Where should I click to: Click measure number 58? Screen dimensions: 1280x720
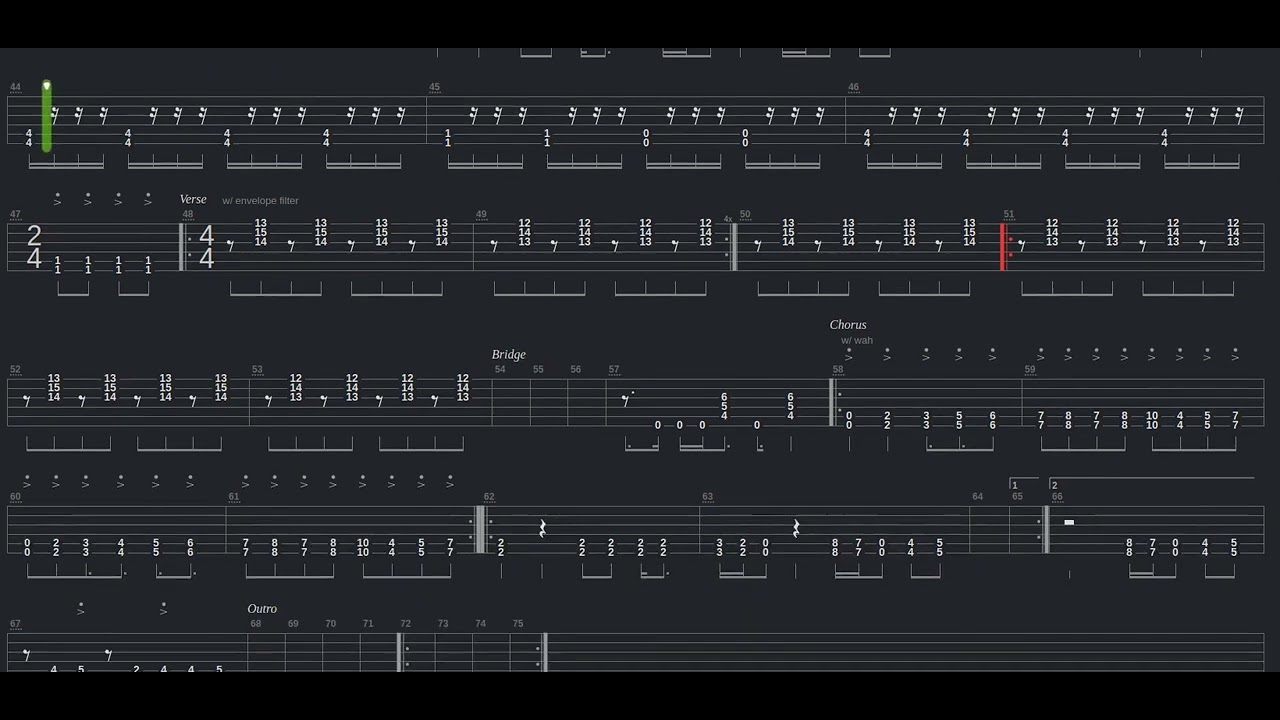838,369
